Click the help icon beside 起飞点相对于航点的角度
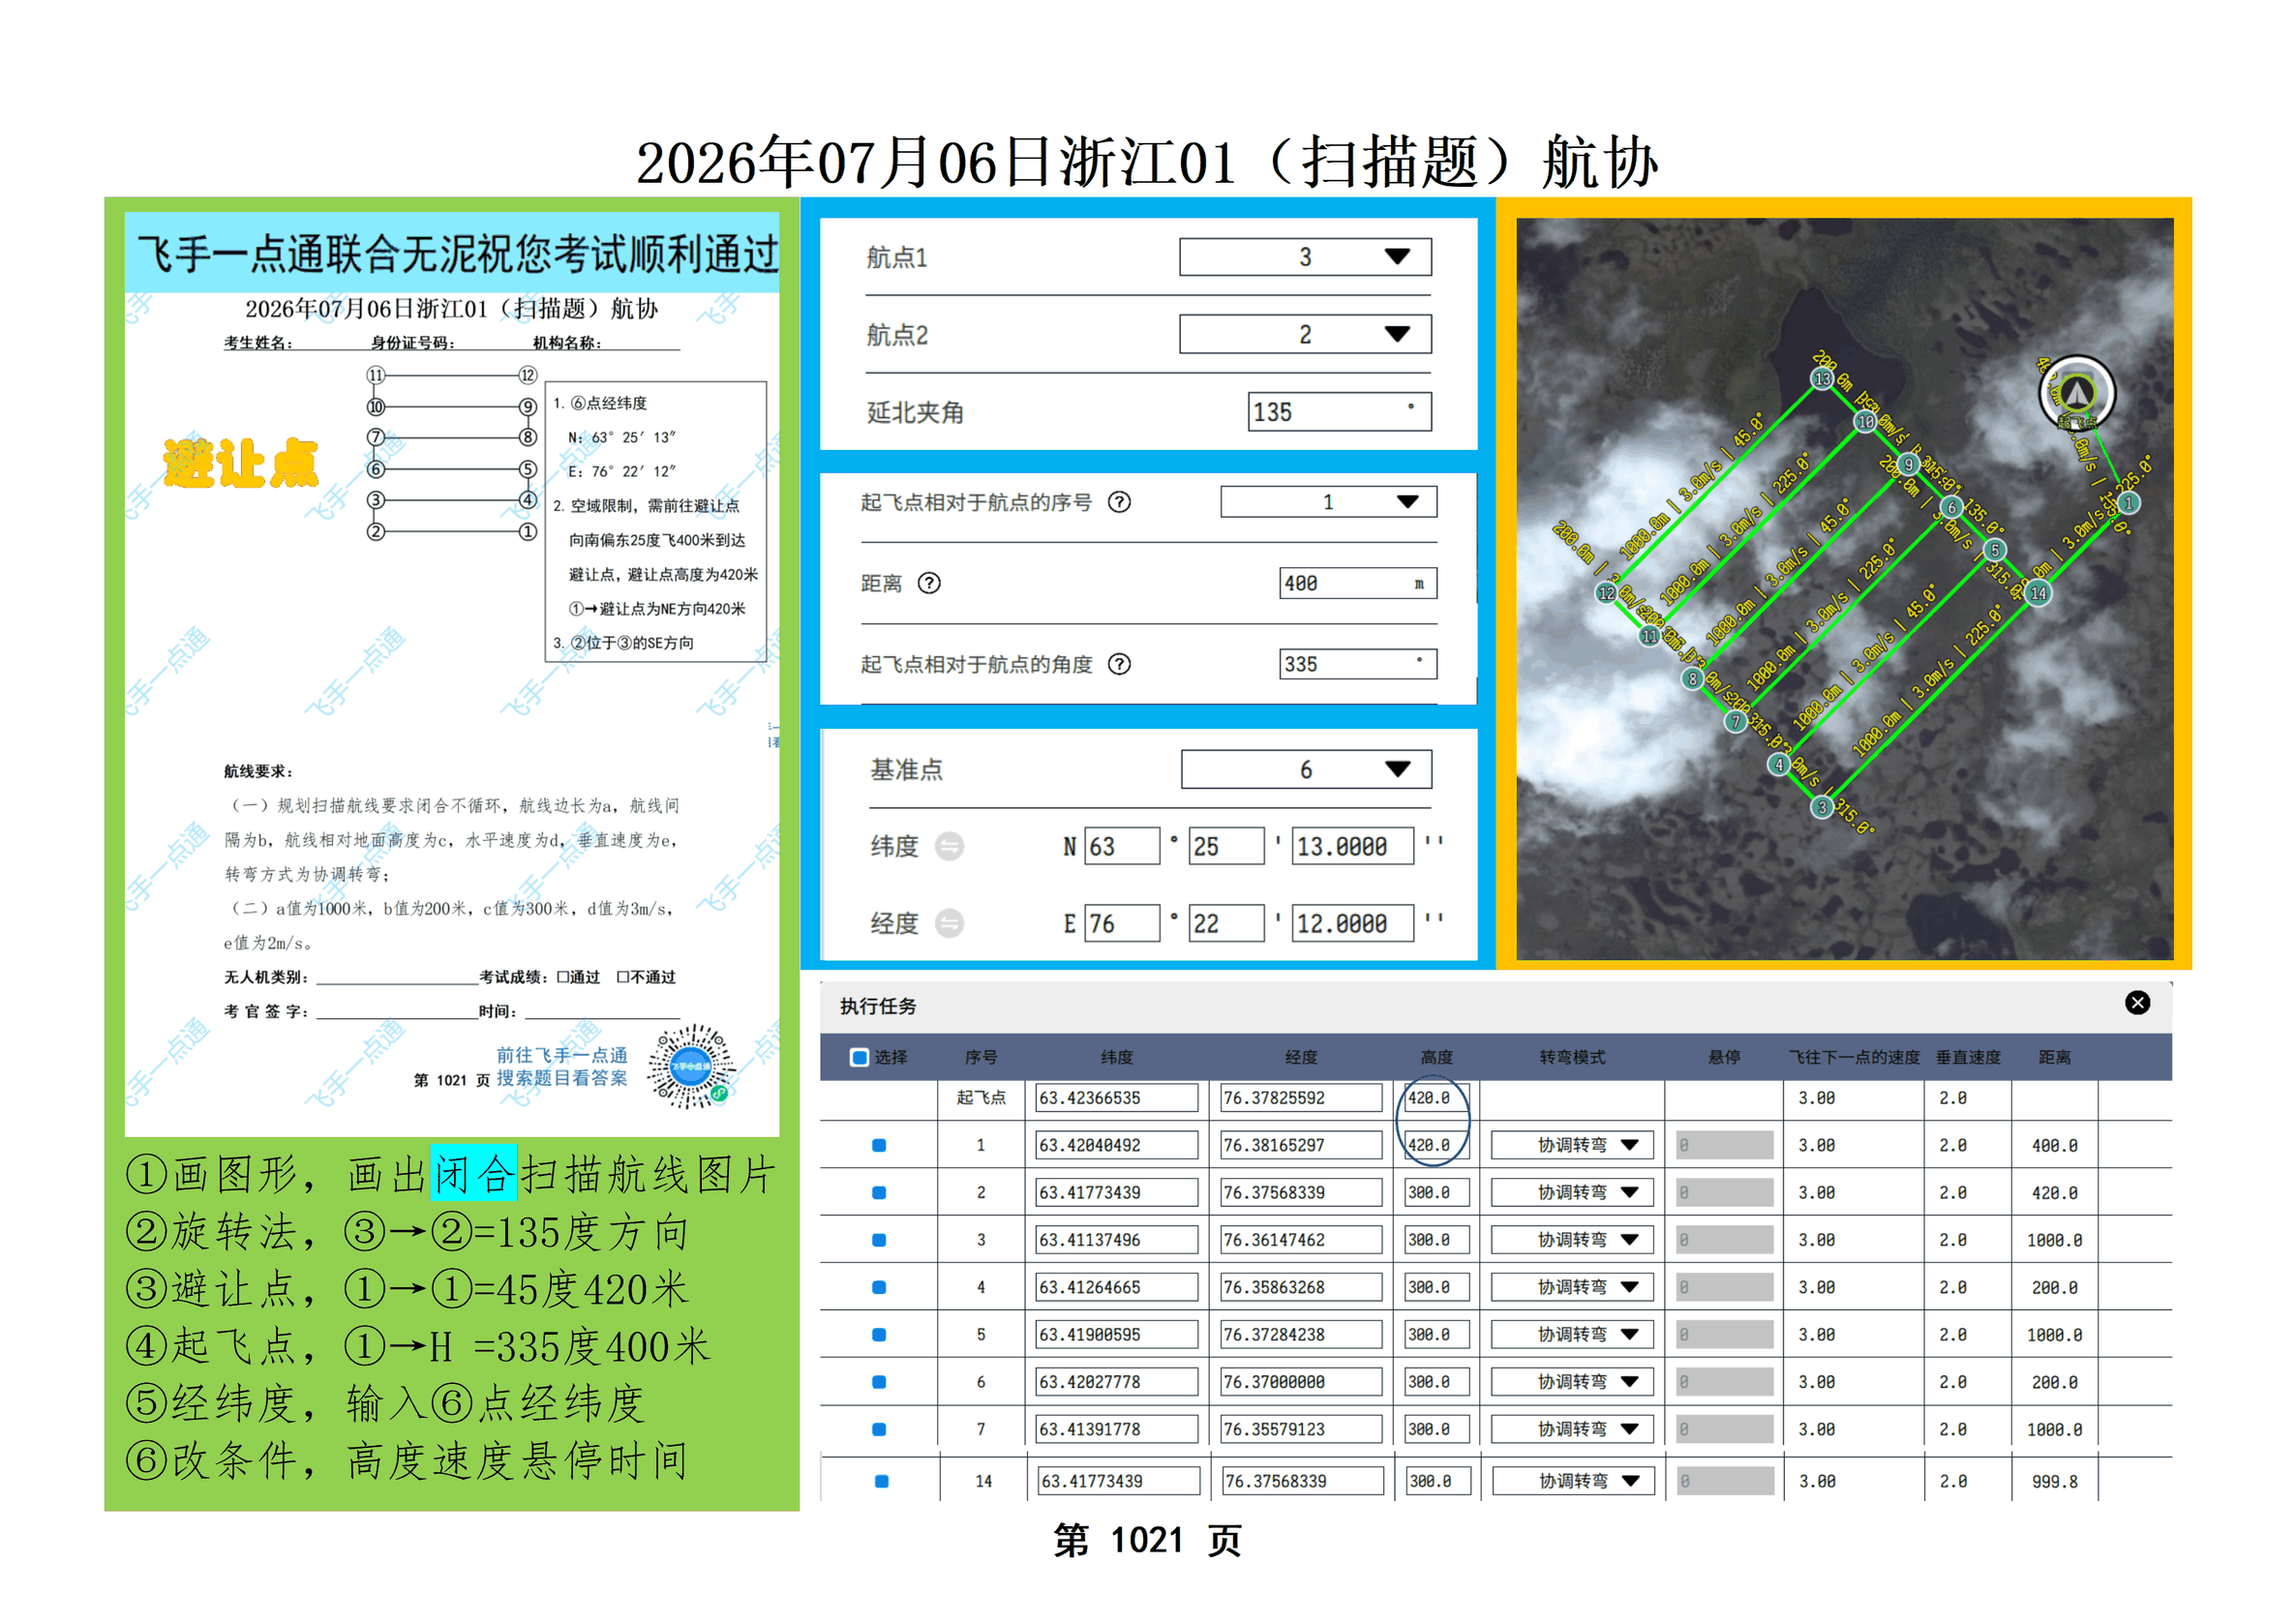2296x1623 pixels. [x=1119, y=664]
